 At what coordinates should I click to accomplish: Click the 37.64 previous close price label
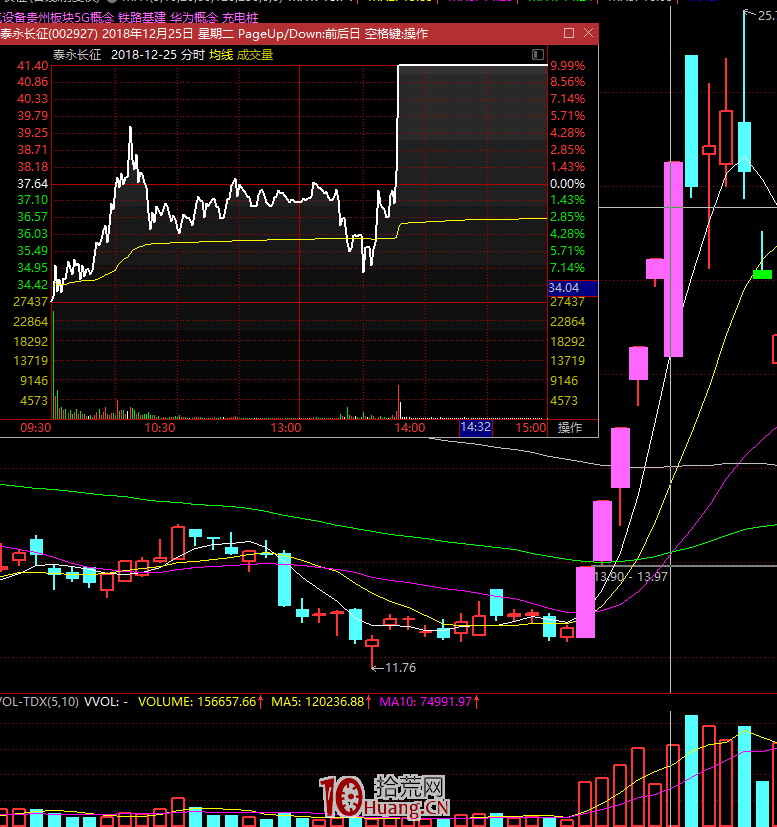(x=33, y=184)
